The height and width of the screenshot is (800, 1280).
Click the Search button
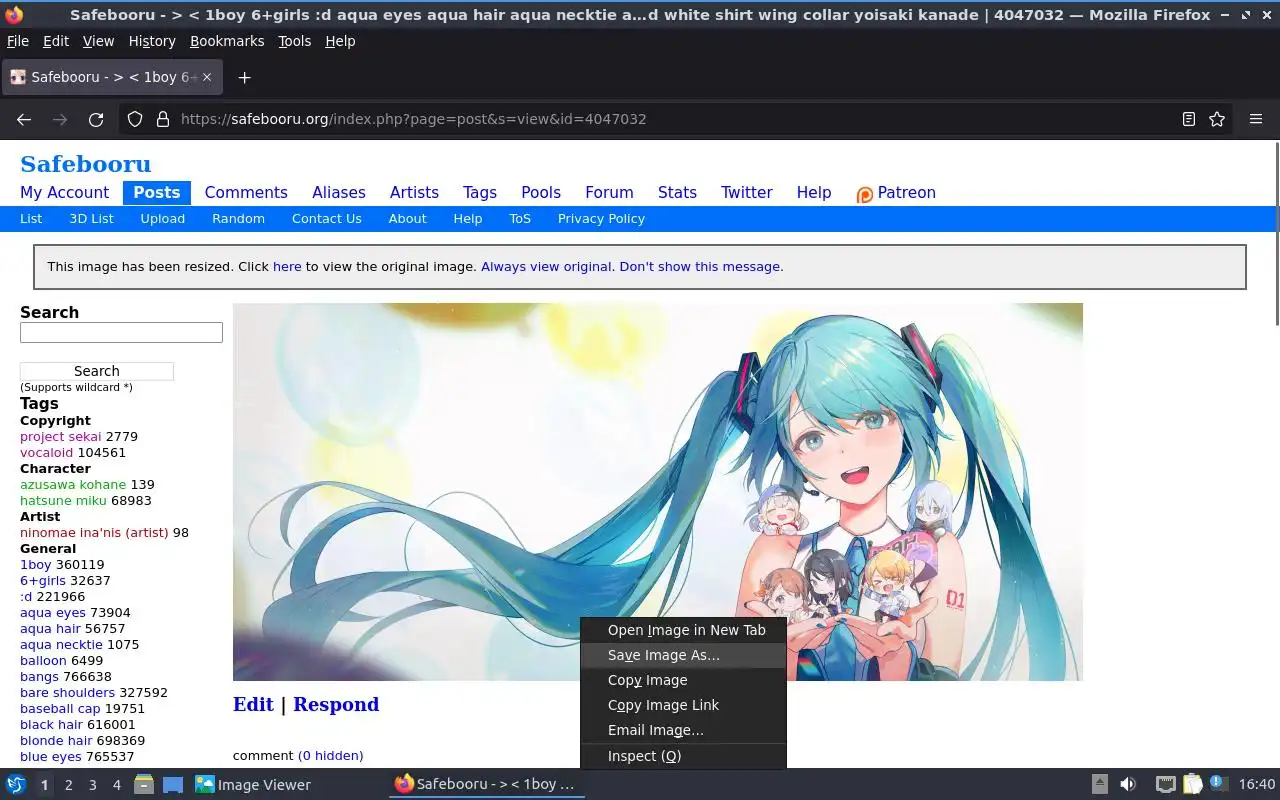pyautogui.click(x=97, y=371)
